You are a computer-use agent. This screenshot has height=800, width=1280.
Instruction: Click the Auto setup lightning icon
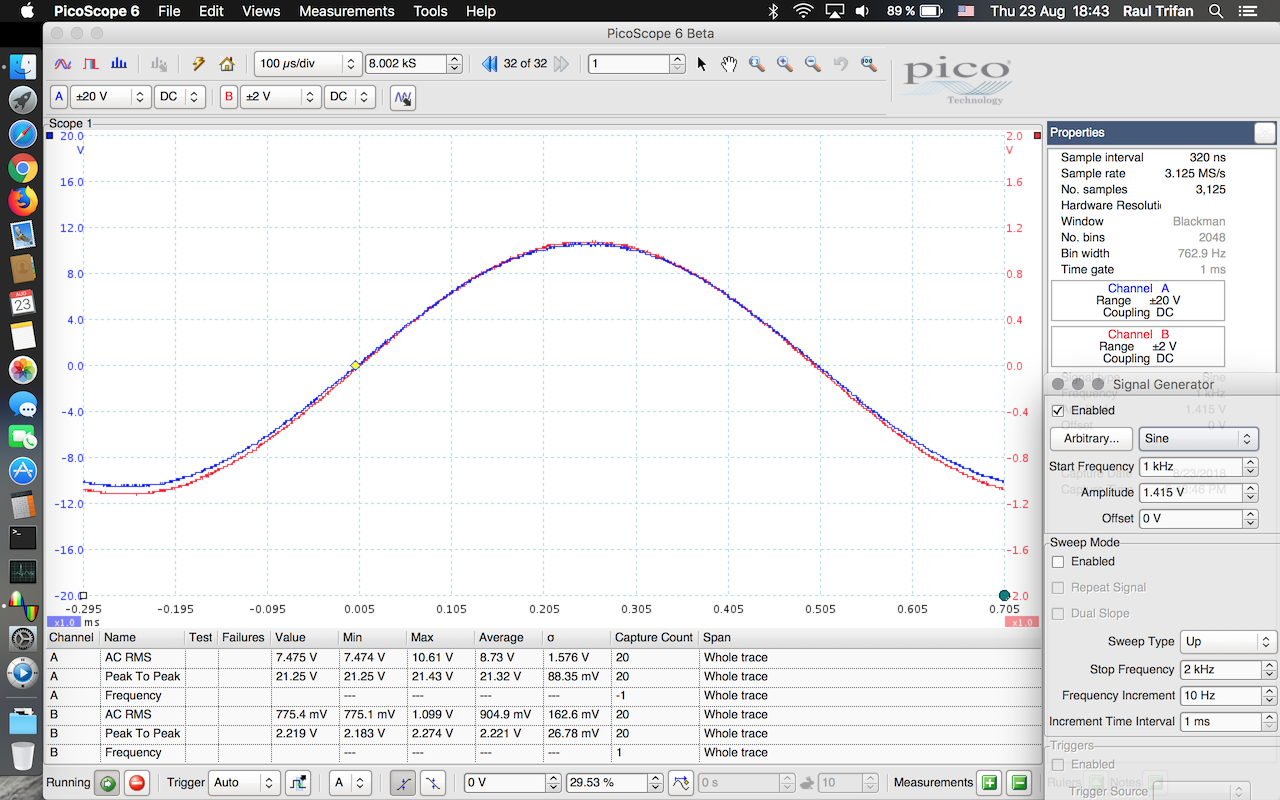(x=198, y=64)
